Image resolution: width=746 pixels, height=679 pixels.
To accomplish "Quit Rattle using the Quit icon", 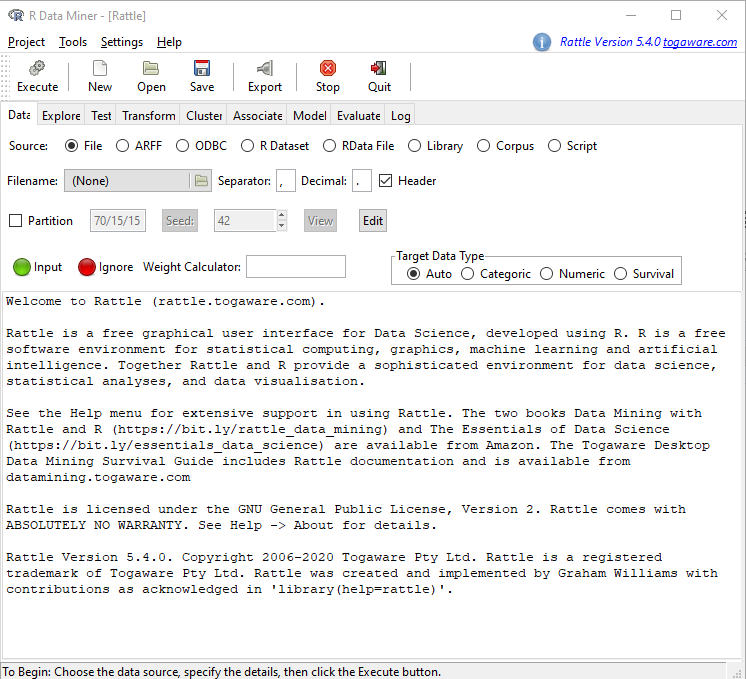I will click(379, 69).
